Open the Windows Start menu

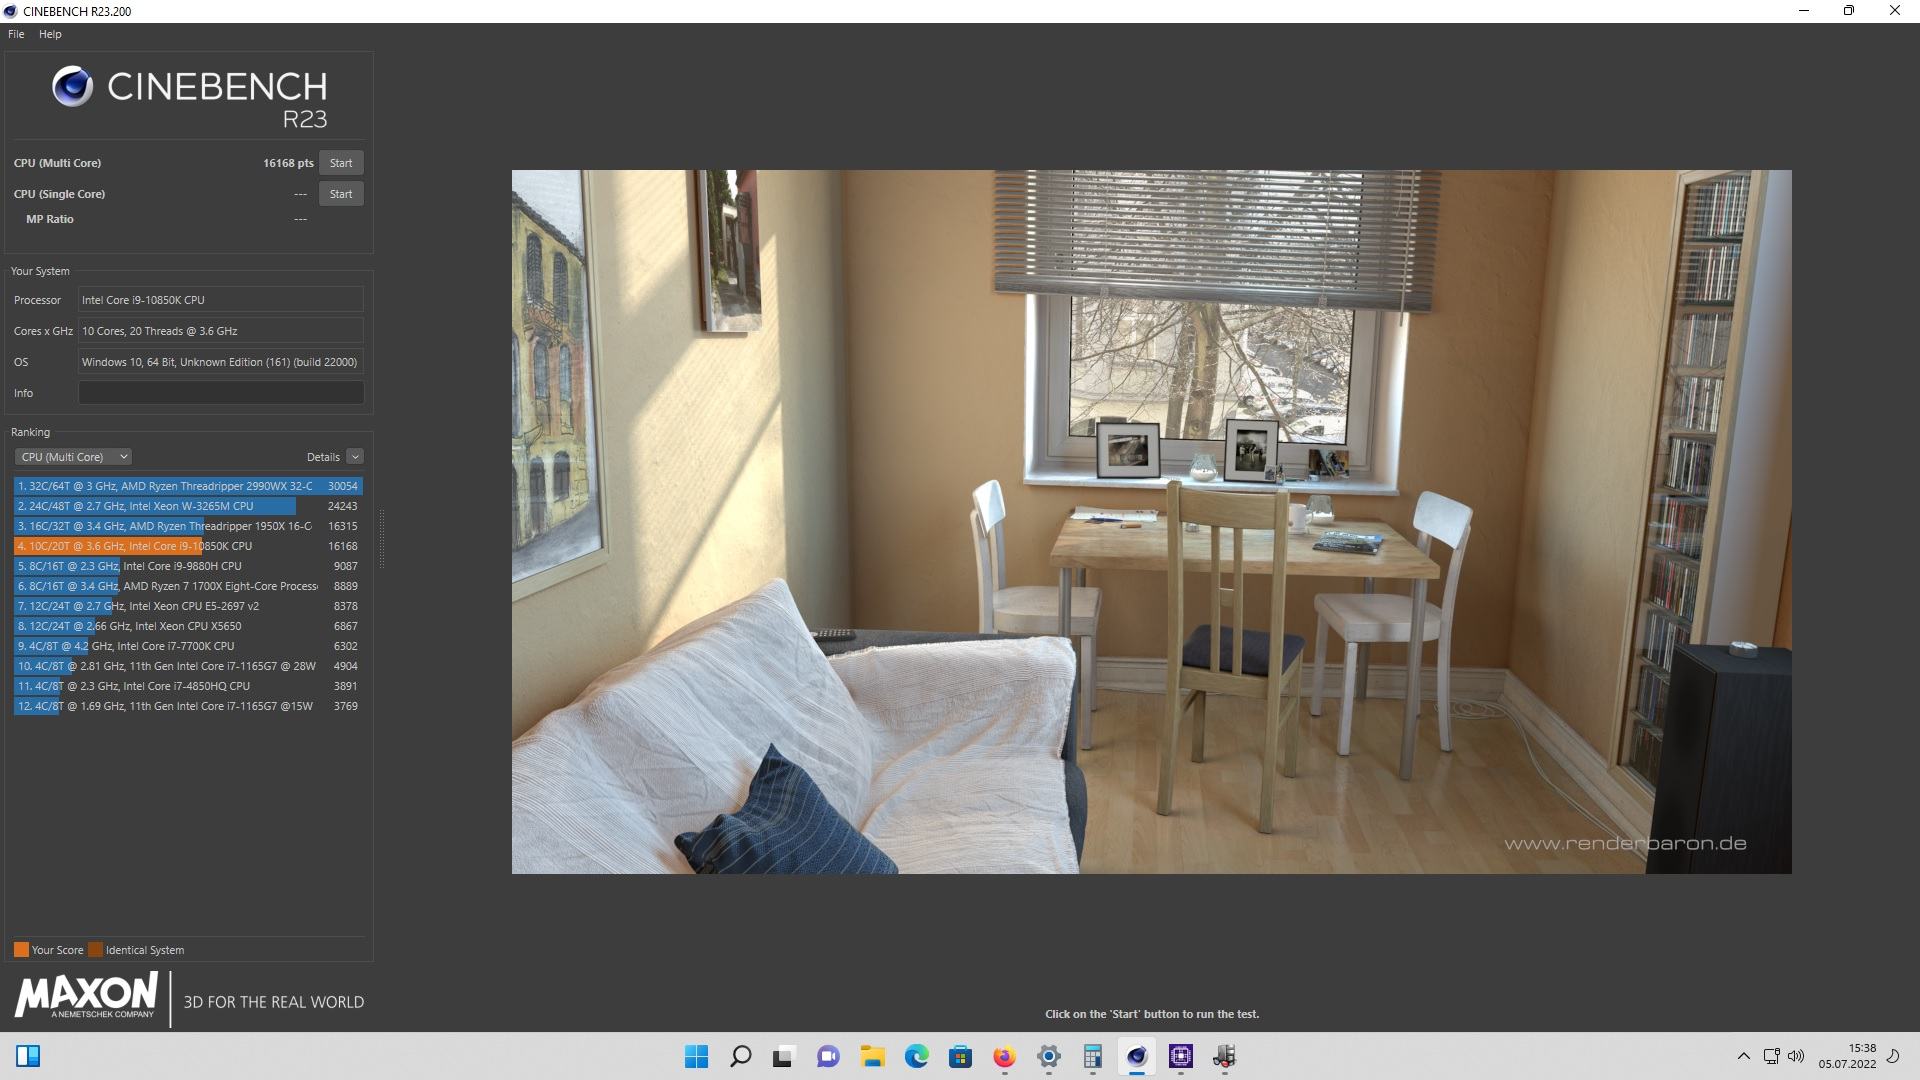coord(696,1056)
